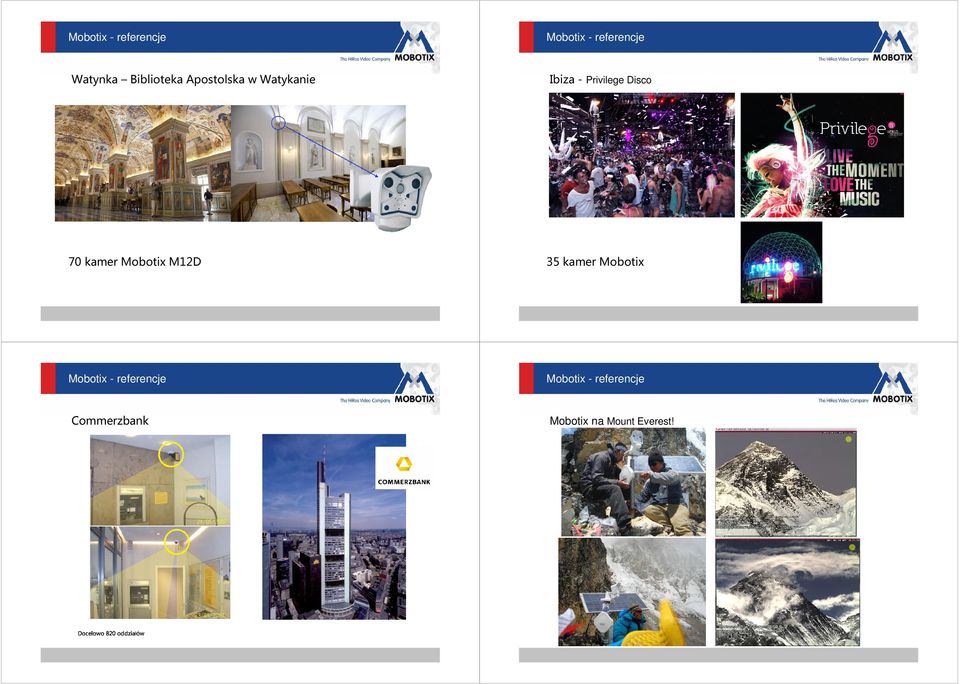The height and width of the screenshot is (684, 960).
Task: Click the 'Docelowo 820 oddziałów' caption
Action: pyautogui.click(x=111, y=633)
